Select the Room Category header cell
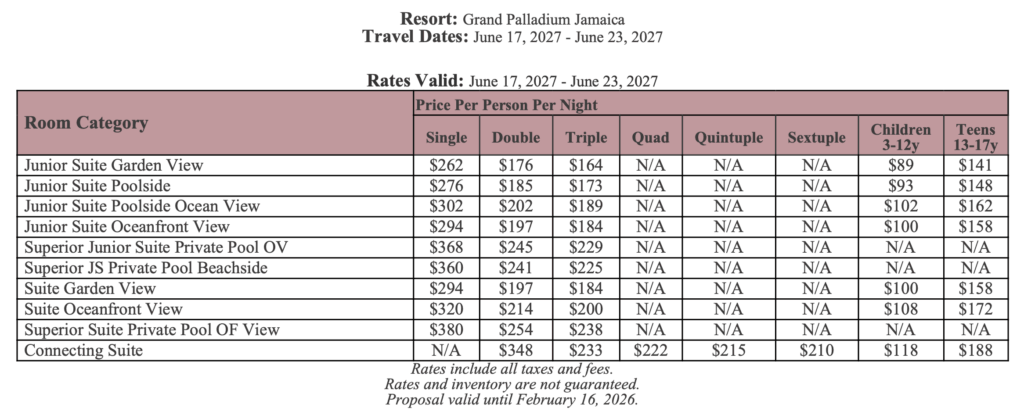Viewport: 1024px width, 415px height. tap(86, 123)
